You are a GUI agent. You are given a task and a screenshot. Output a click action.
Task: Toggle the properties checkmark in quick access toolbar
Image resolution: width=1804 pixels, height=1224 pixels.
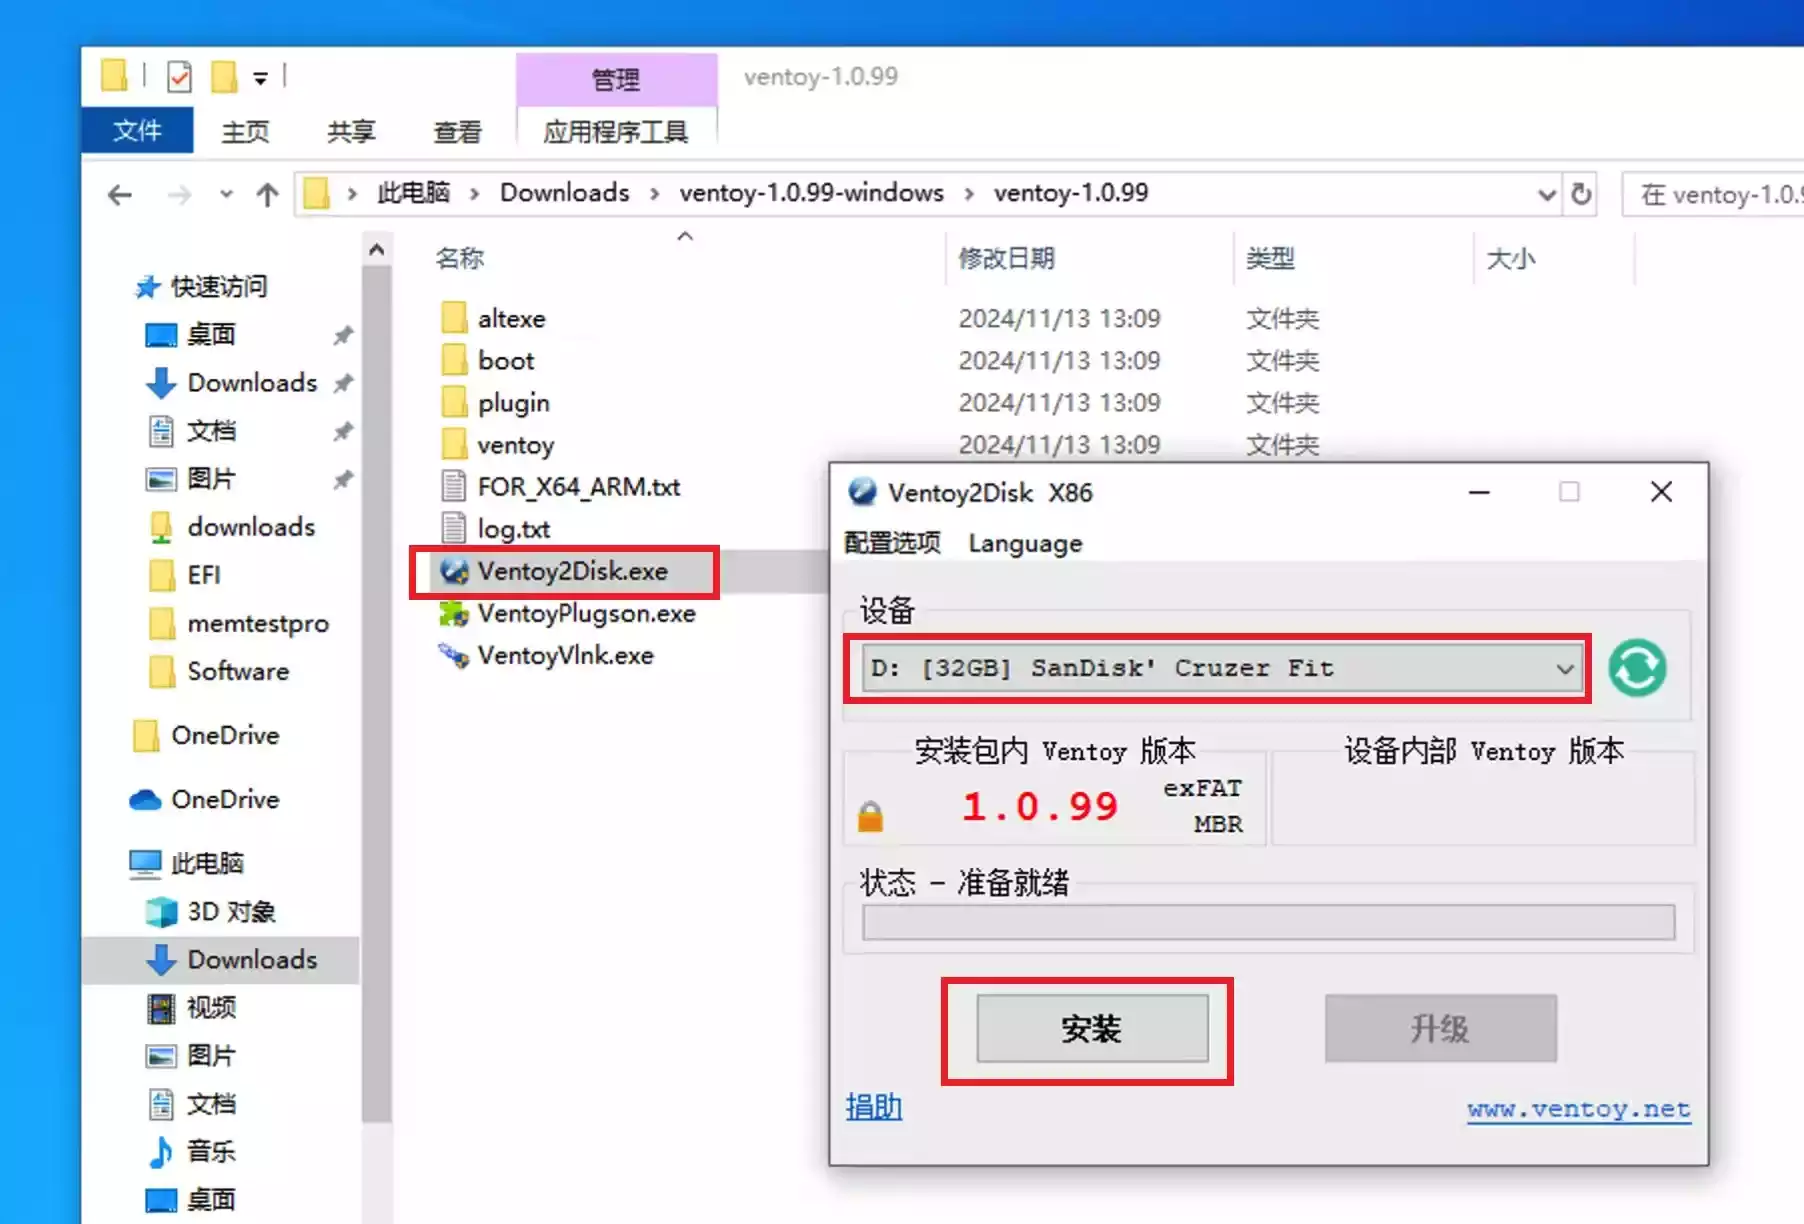tap(179, 76)
